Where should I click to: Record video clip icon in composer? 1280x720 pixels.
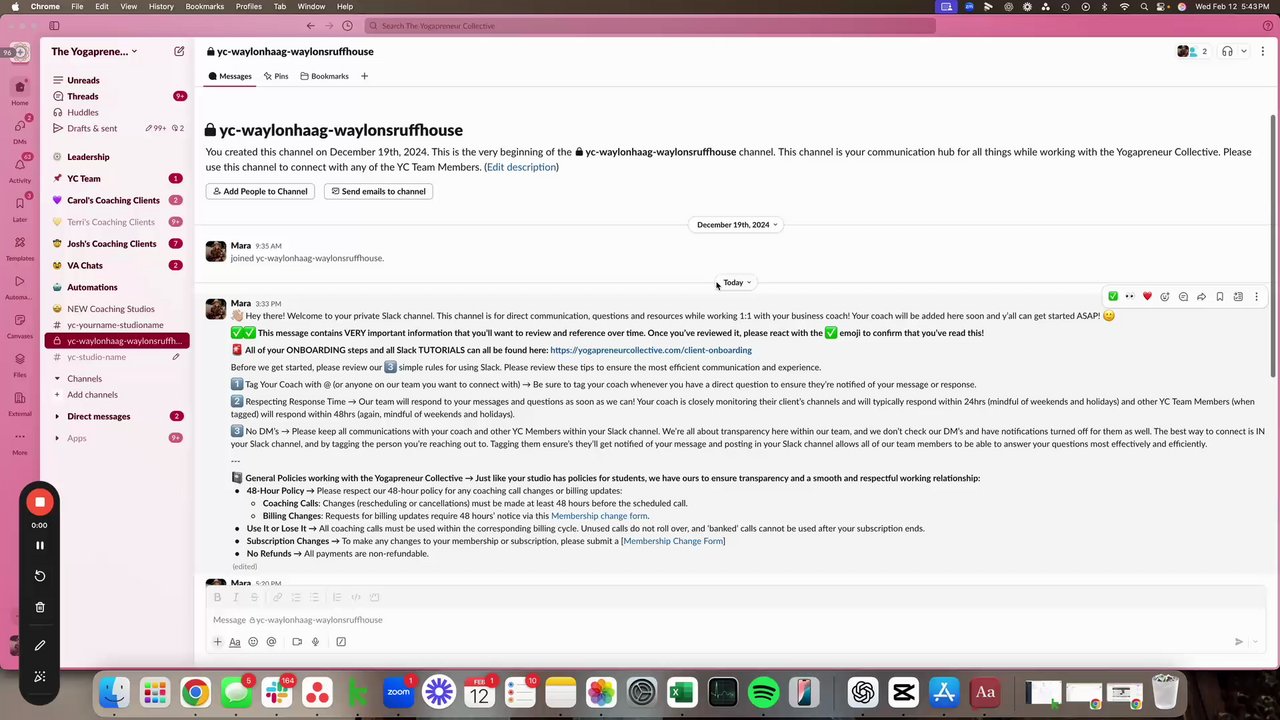pos(297,642)
